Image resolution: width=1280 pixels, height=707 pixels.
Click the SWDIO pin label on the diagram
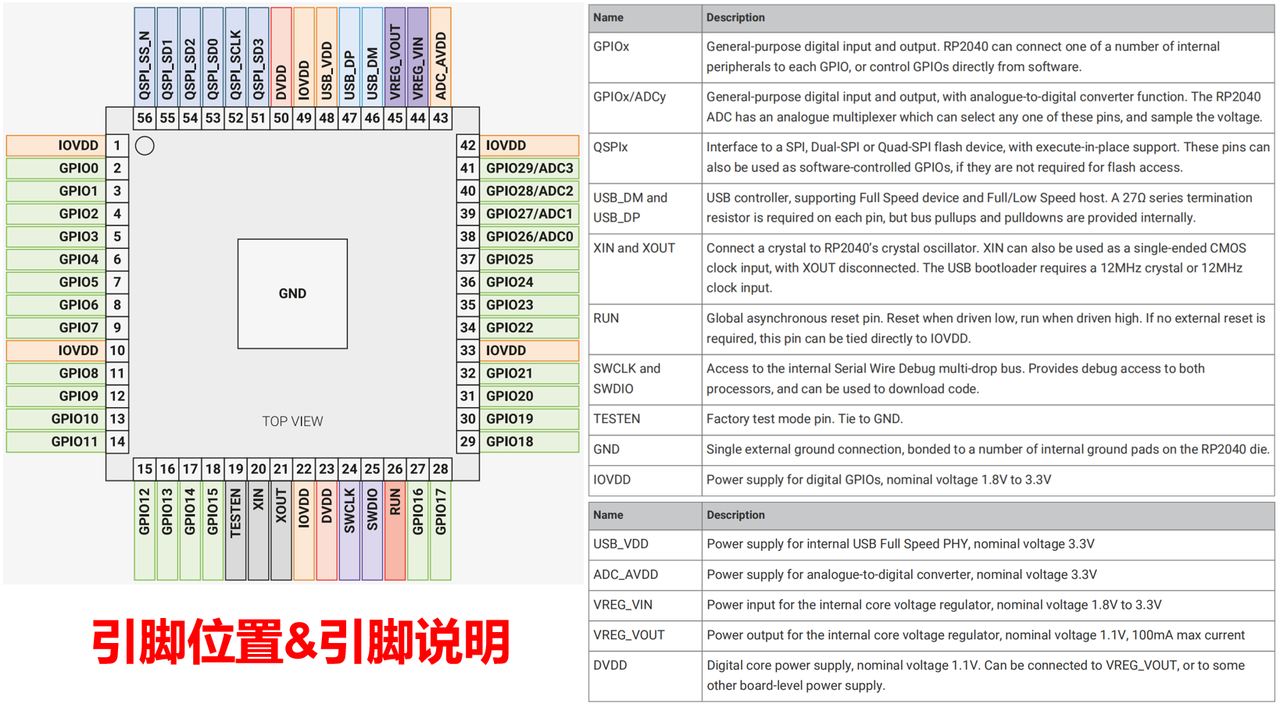(x=373, y=530)
